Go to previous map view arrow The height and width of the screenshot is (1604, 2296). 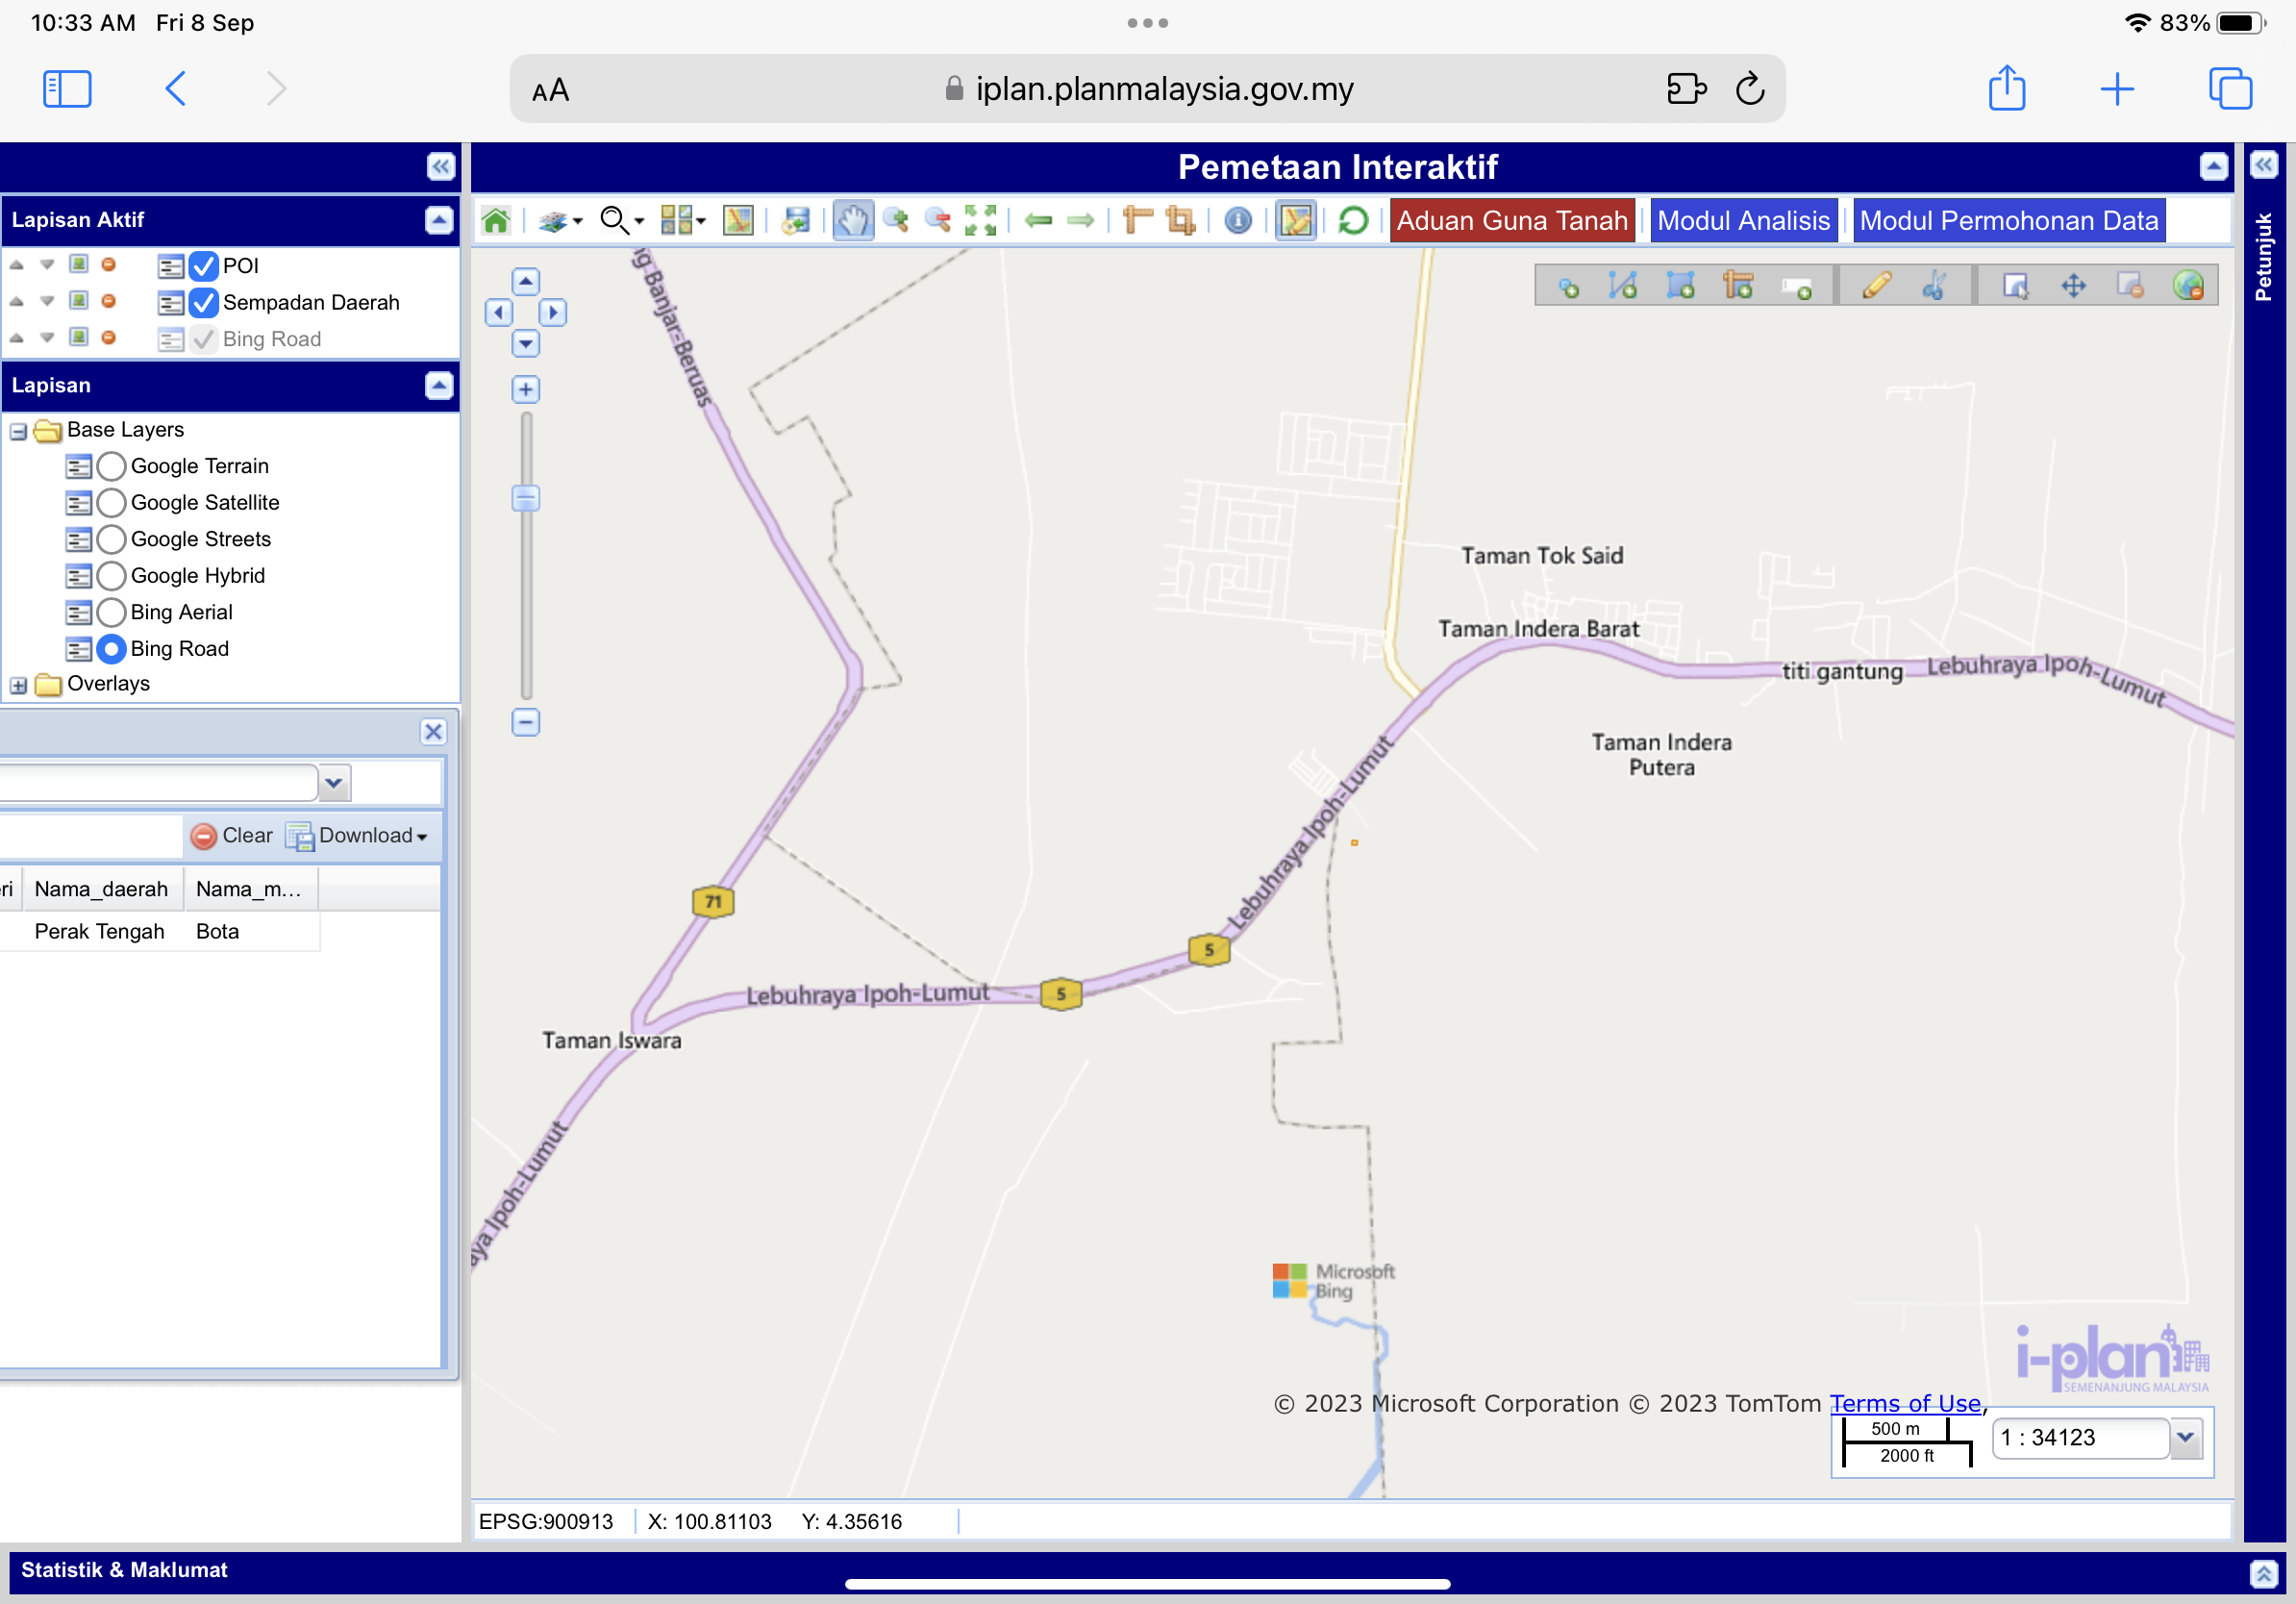point(1039,221)
